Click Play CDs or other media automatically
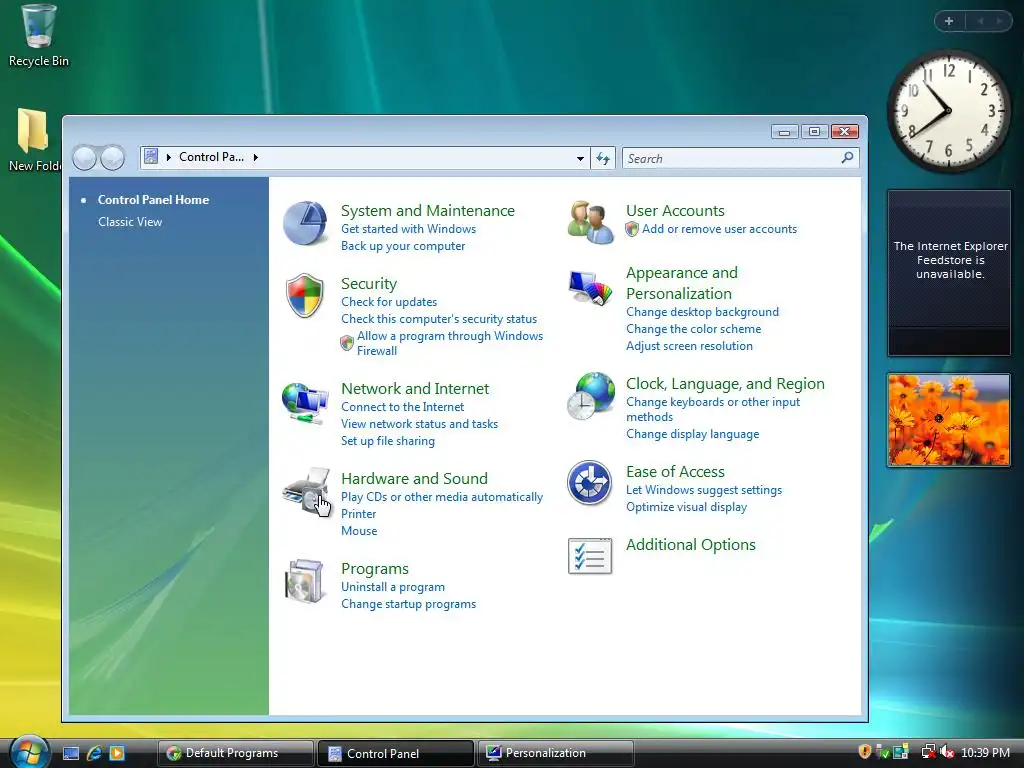 point(441,497)
